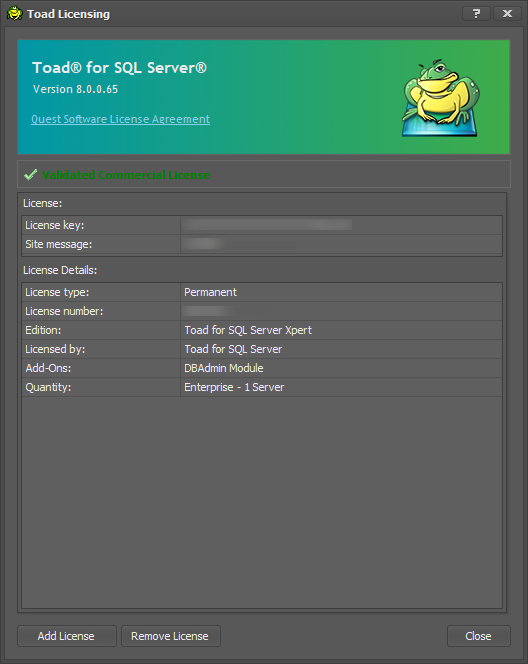The width and height of the screenshot is (528, 664).
Task: Click 'Toad for SQL Server' Licensed by value
Action: (233, 349)
